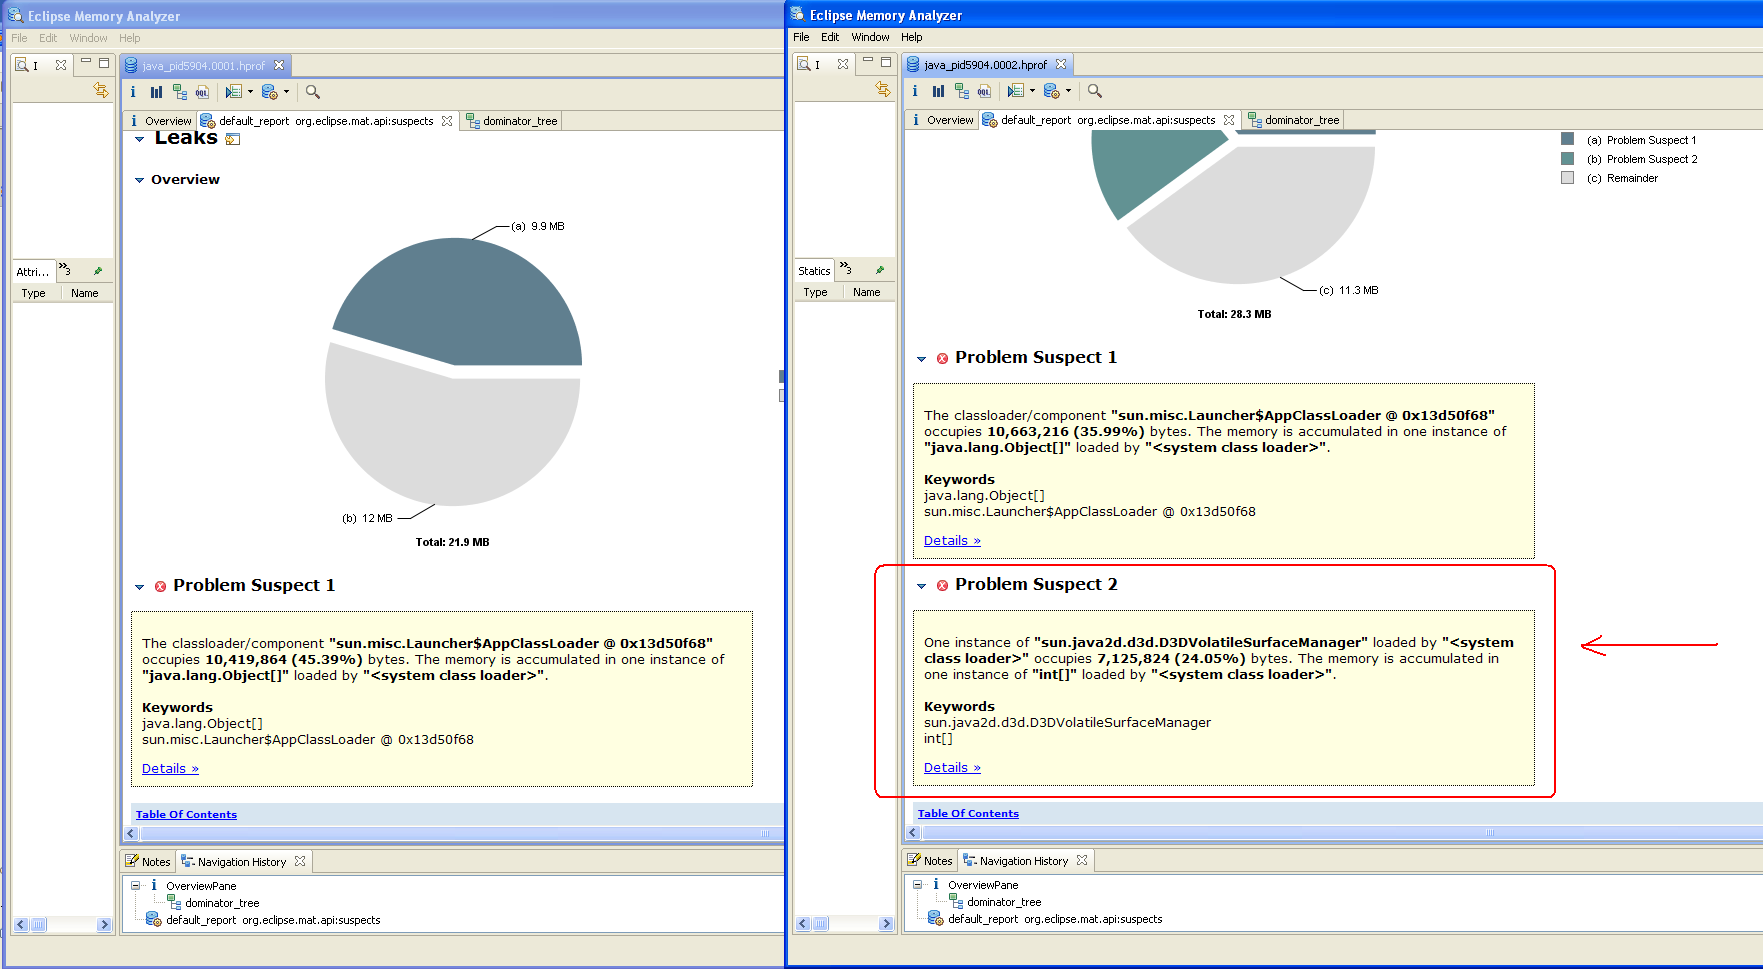Close default_report suspects tab in left window
Viewport: 1763px width, 969px height.
pyautogui.click(x=447, y=121)
